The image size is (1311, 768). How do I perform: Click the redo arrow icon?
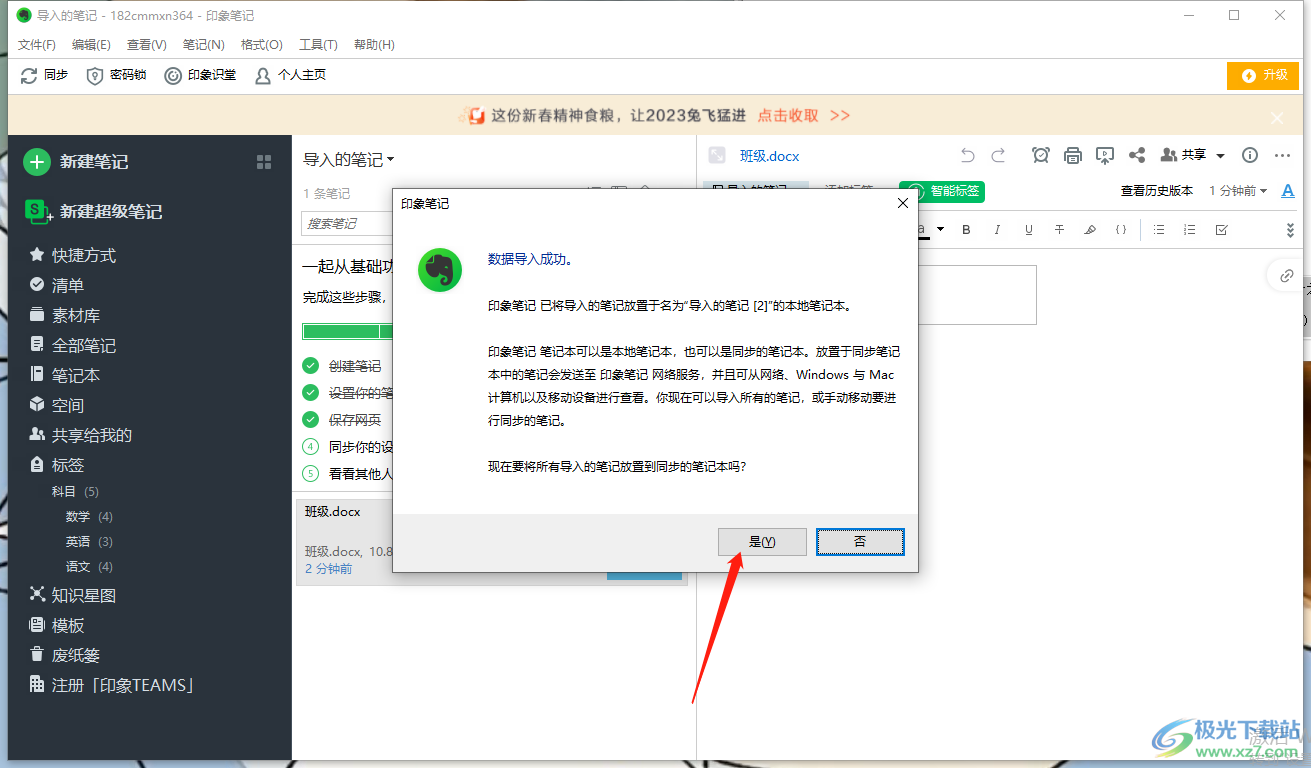click(x=998, y=155)
